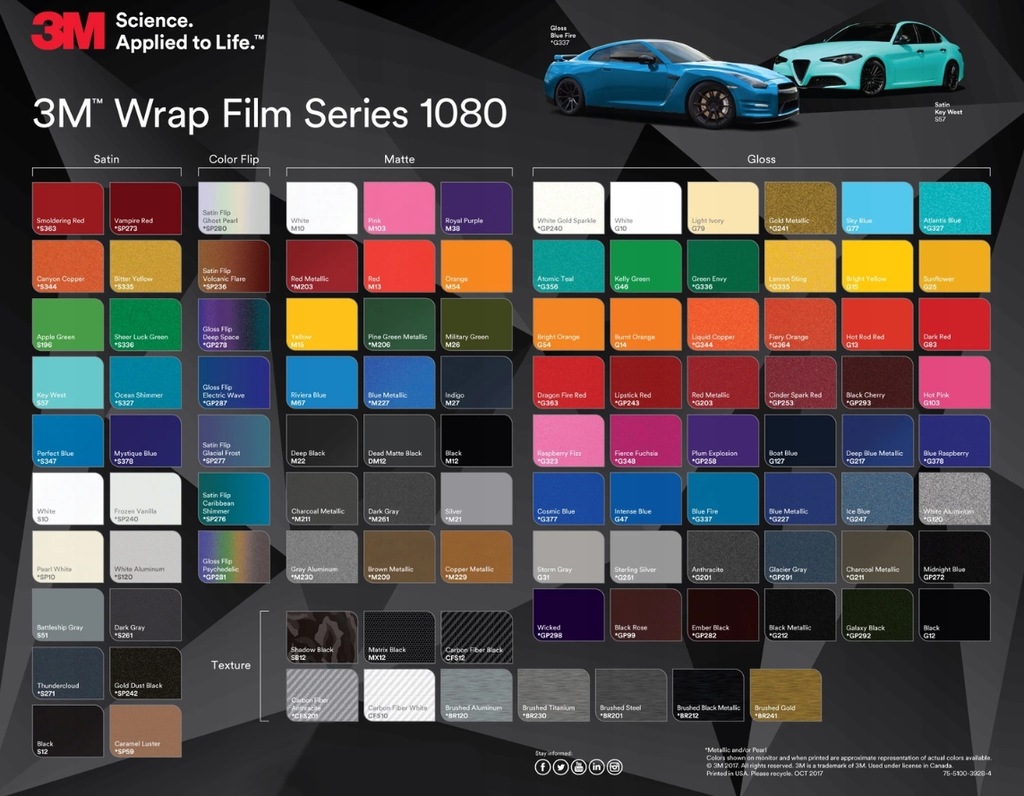The height and width of the screenshot is (796, 1024).
Task: Select the Key West S57 swatch
Action: [68, 383]
